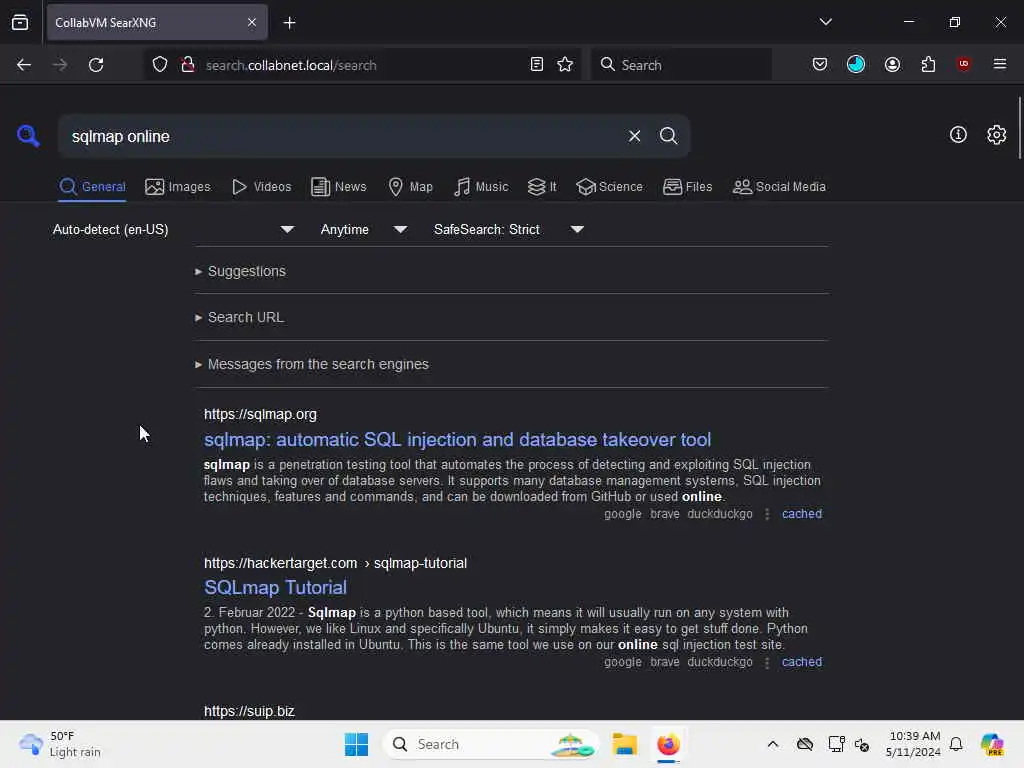This screenshot has width=1024, height=768.
Task: Open the clock showing 10:39 AM
Action: [913, 744]
